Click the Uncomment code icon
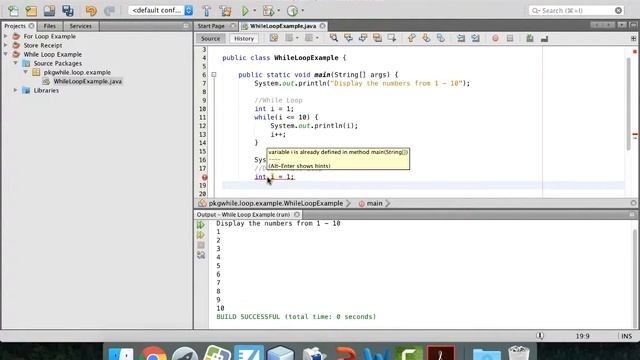 click(x=544, y=38)
